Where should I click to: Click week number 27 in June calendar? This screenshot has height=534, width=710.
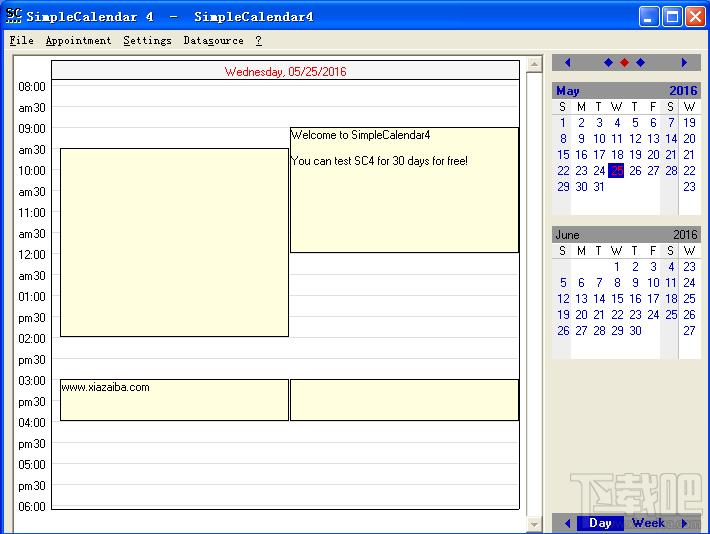click(689, 330)
